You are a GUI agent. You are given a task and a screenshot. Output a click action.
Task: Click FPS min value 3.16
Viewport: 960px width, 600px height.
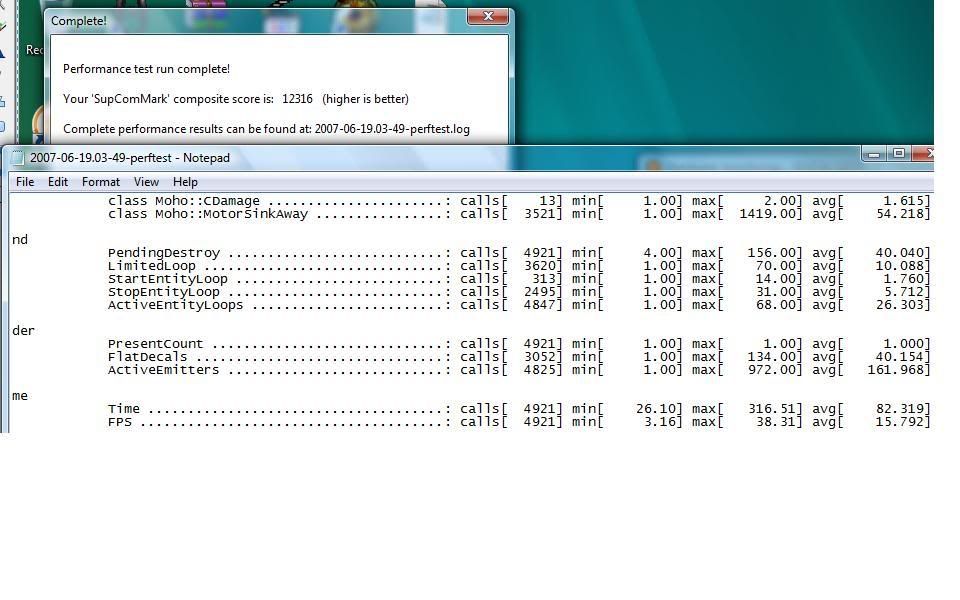coord(661,422)
